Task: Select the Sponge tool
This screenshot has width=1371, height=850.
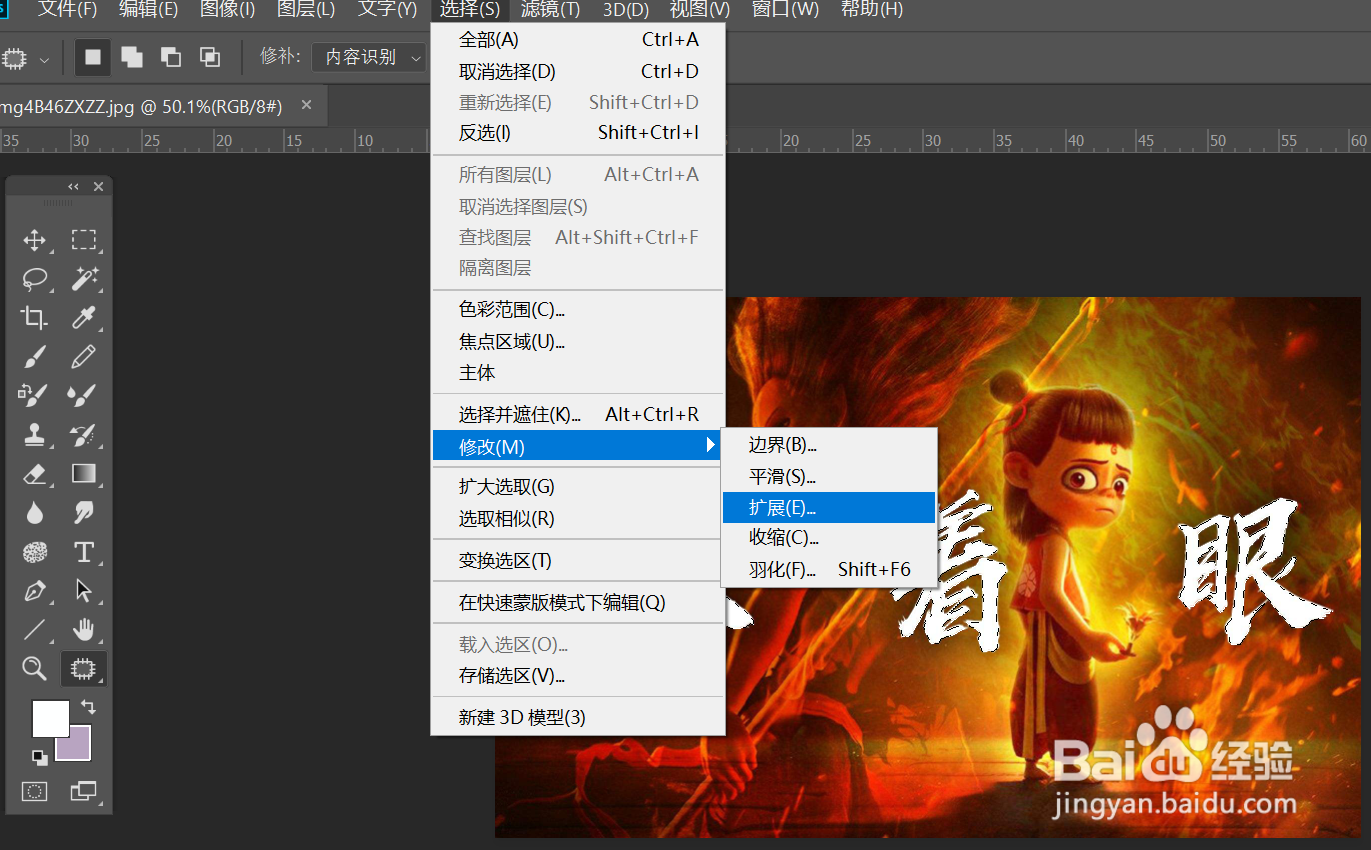Action: [x=35, y=552]
